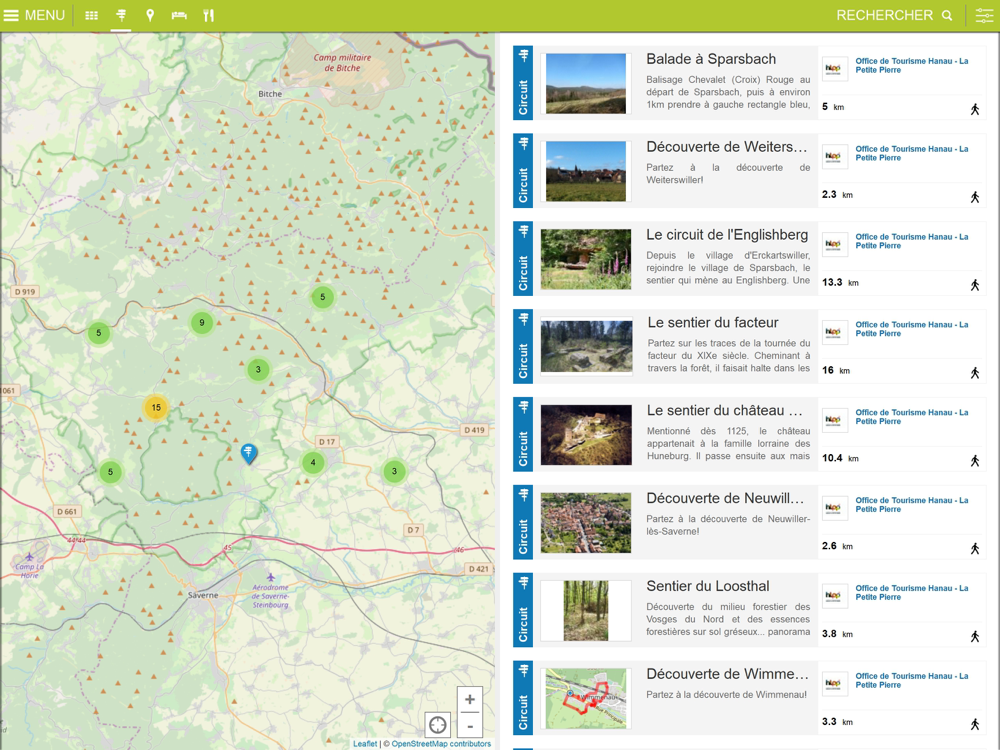Click Office de Tourisme link for Weiterswiller
The height and width of the screenshot is (750, 1000).
tap(911, 154)
